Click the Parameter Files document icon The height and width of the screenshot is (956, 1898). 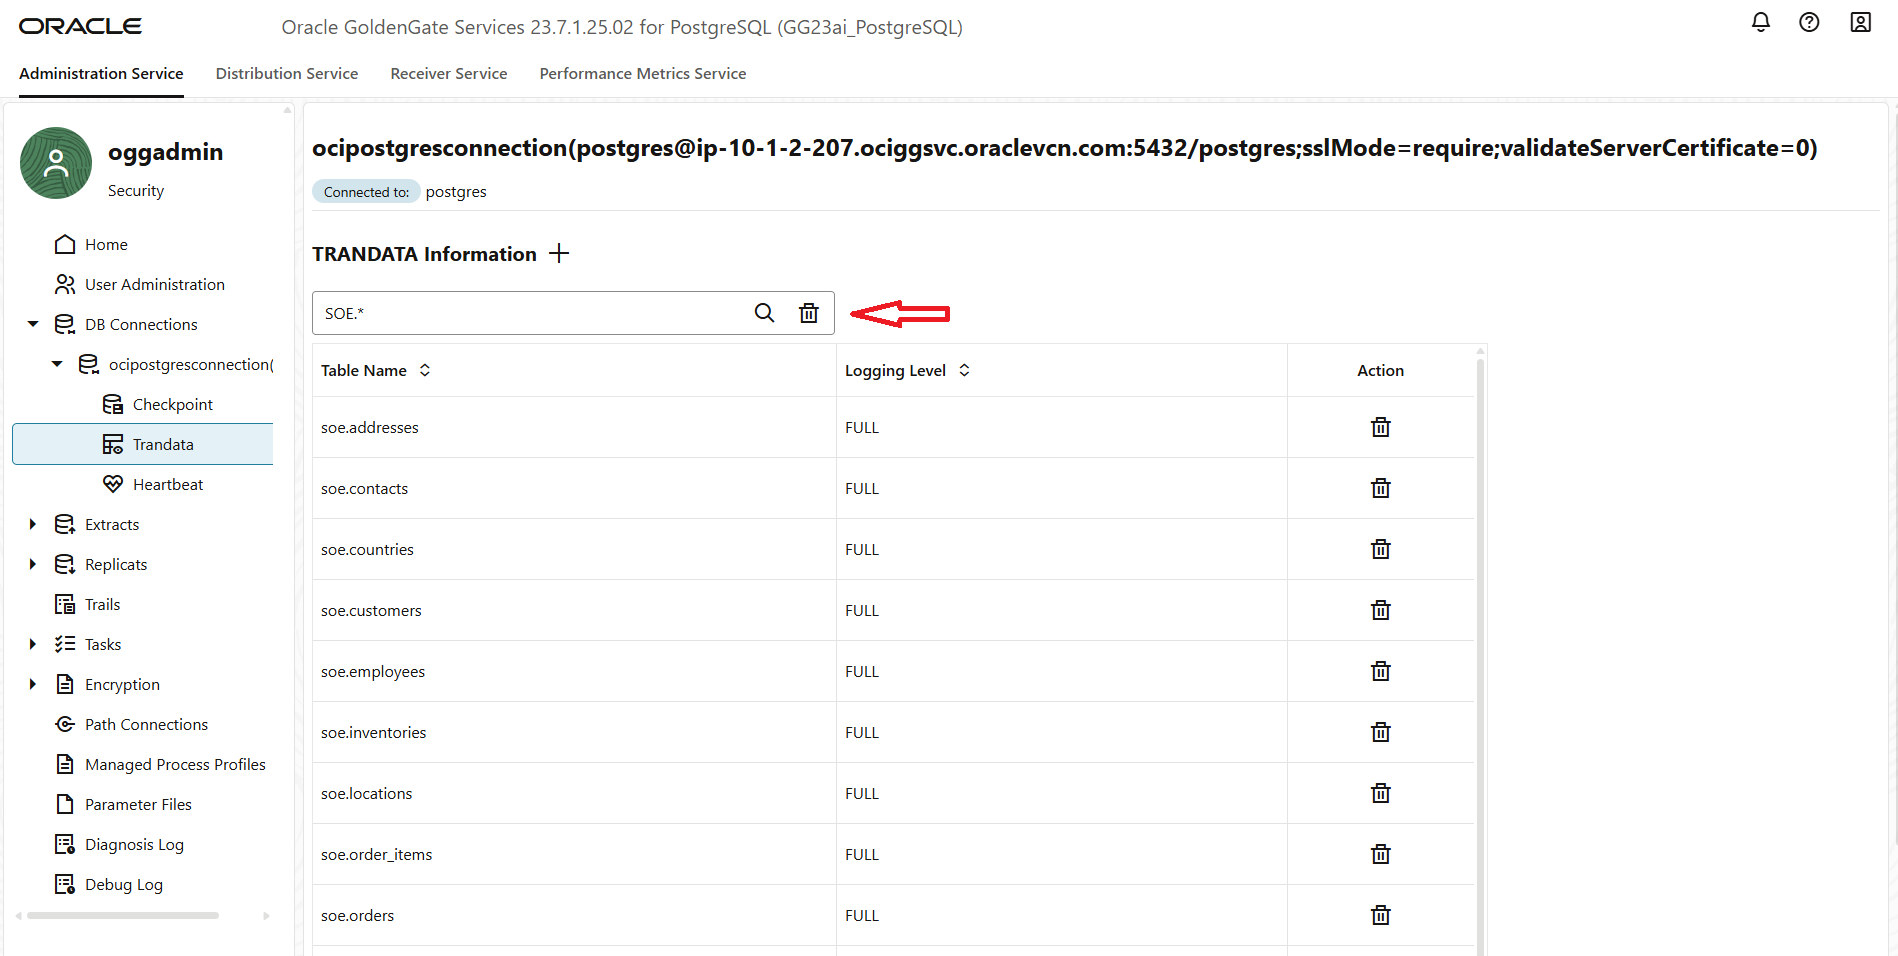(65, 804)
